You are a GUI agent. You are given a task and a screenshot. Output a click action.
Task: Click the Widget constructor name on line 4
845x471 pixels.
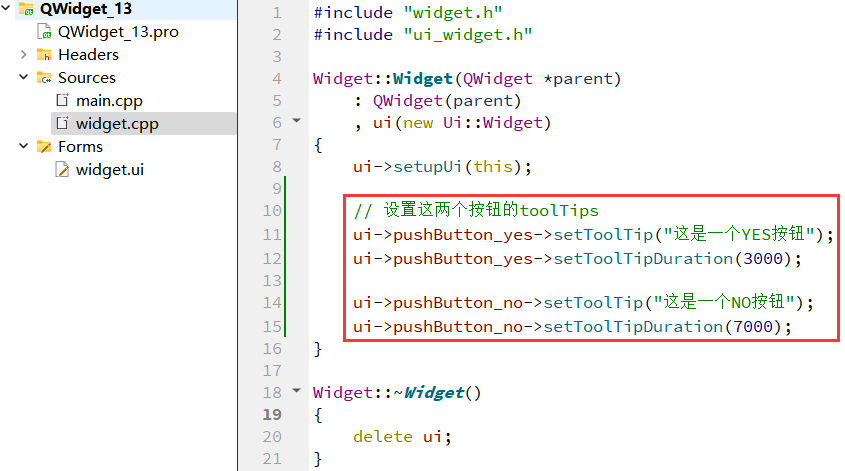422,79
